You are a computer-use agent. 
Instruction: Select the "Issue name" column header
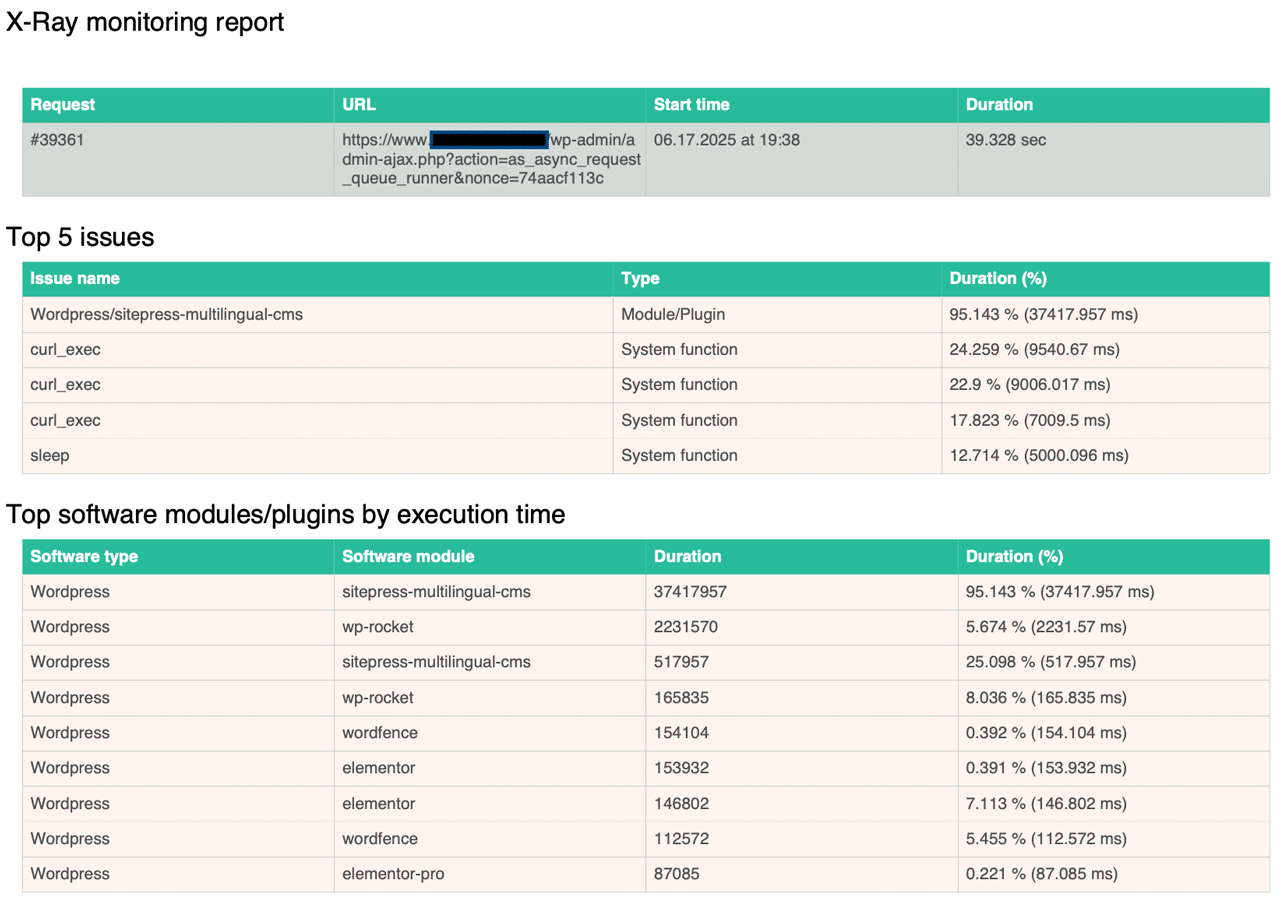click(x=318, y=279)
